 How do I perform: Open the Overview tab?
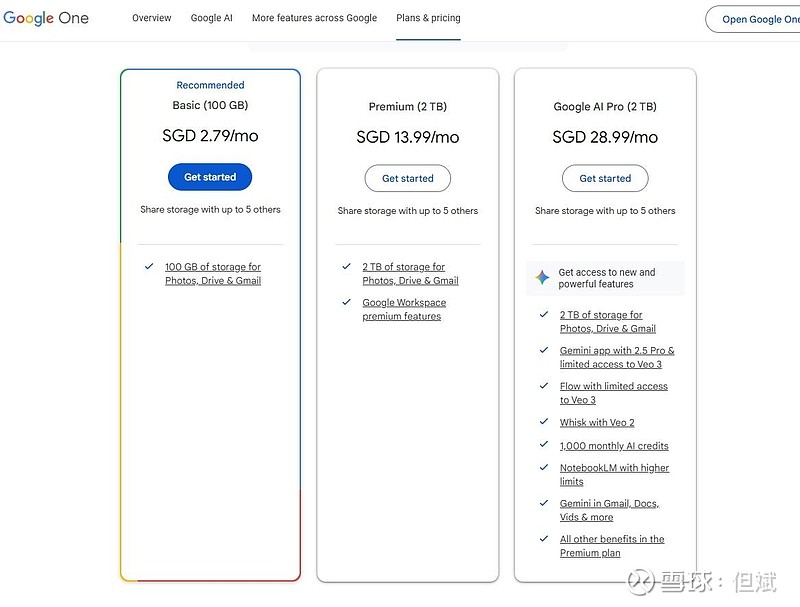coord(152,18)
